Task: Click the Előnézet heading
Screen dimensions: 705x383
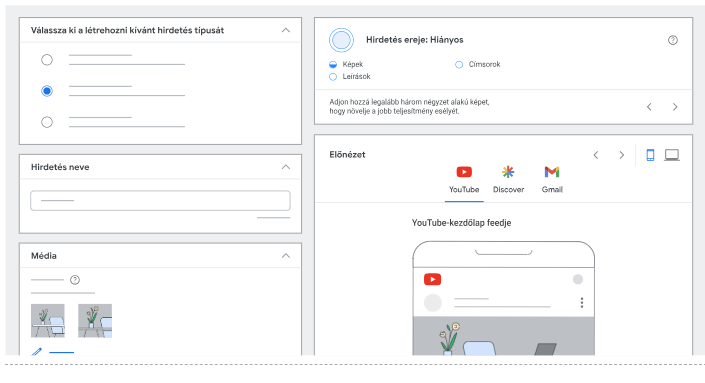Action: click(347, 155)
